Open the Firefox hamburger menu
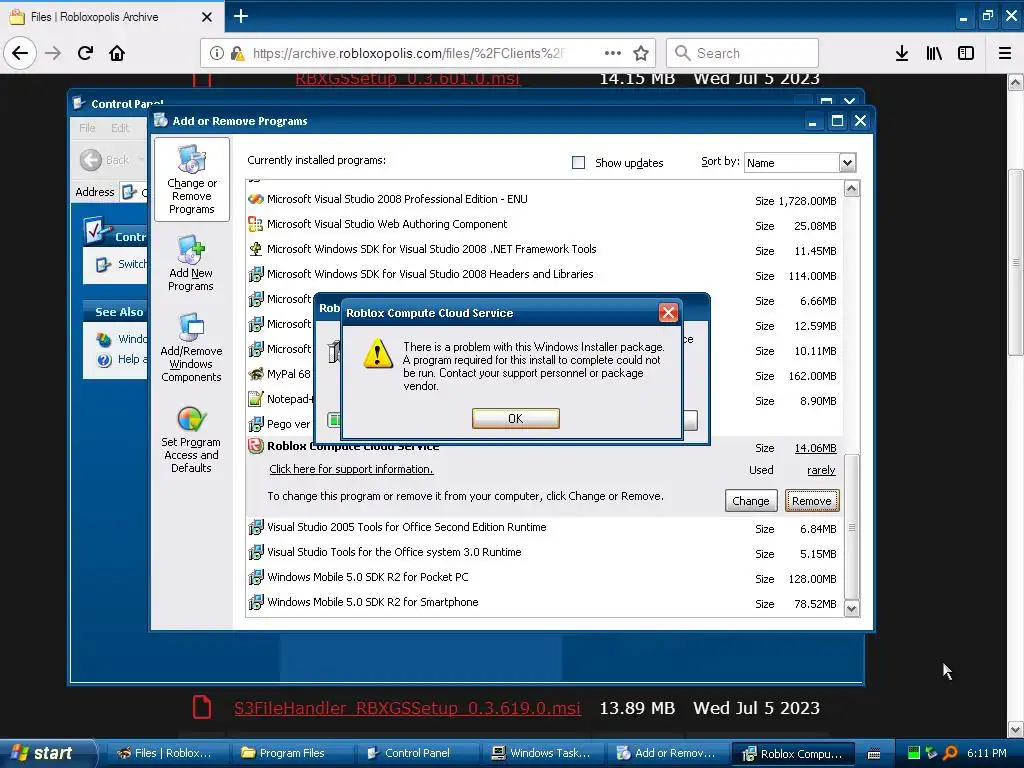Image resolution: width=1024 pixels, height=768 pixels. pyautogui.click(x=1004, y=53)
